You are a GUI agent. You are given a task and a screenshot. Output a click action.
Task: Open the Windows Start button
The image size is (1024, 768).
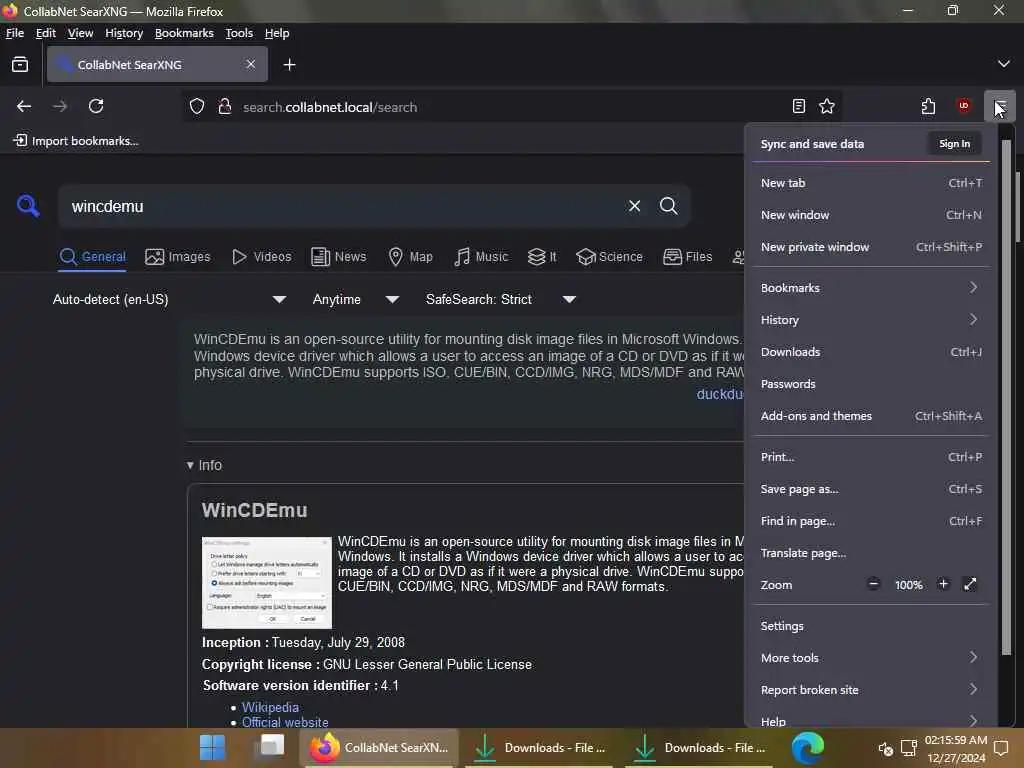pyautogui.click(x=212, y=748)
